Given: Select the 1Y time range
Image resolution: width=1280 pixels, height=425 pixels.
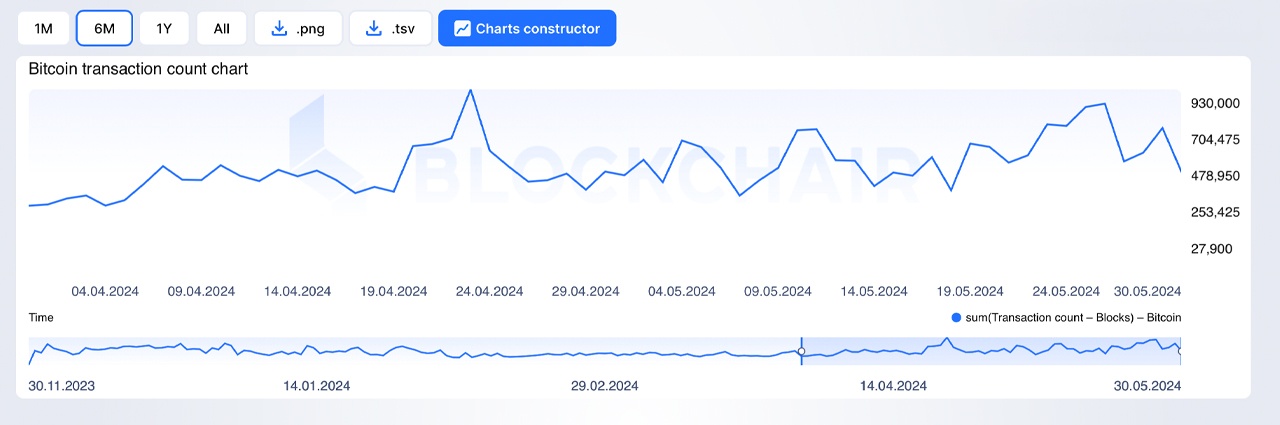Looking at the screenshot, I should [164, 28].
